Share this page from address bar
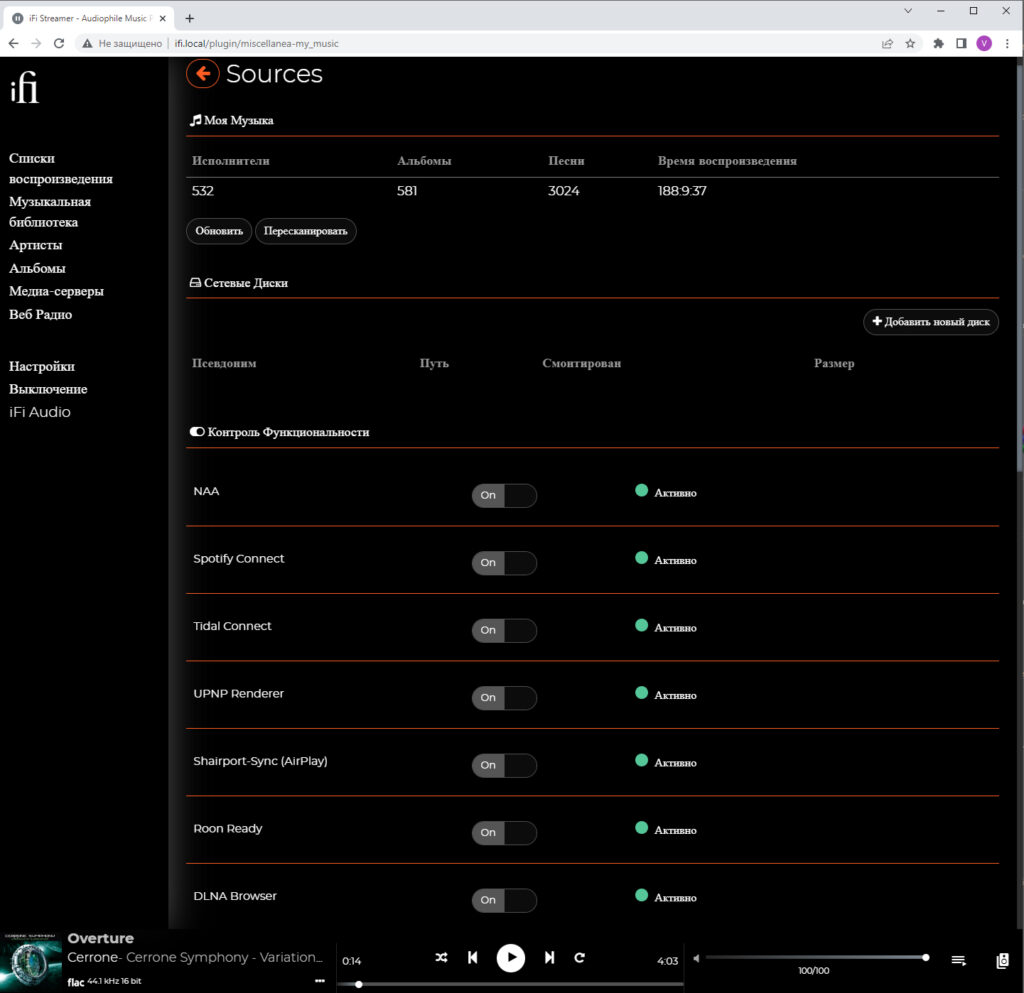The image size is (1024, 993). pos(887,44)
